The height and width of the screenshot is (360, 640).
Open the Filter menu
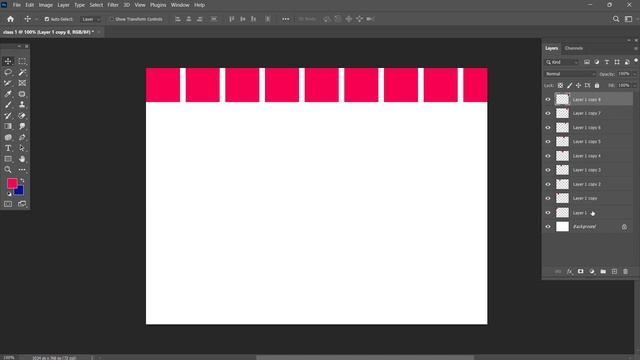click(113, 5)
